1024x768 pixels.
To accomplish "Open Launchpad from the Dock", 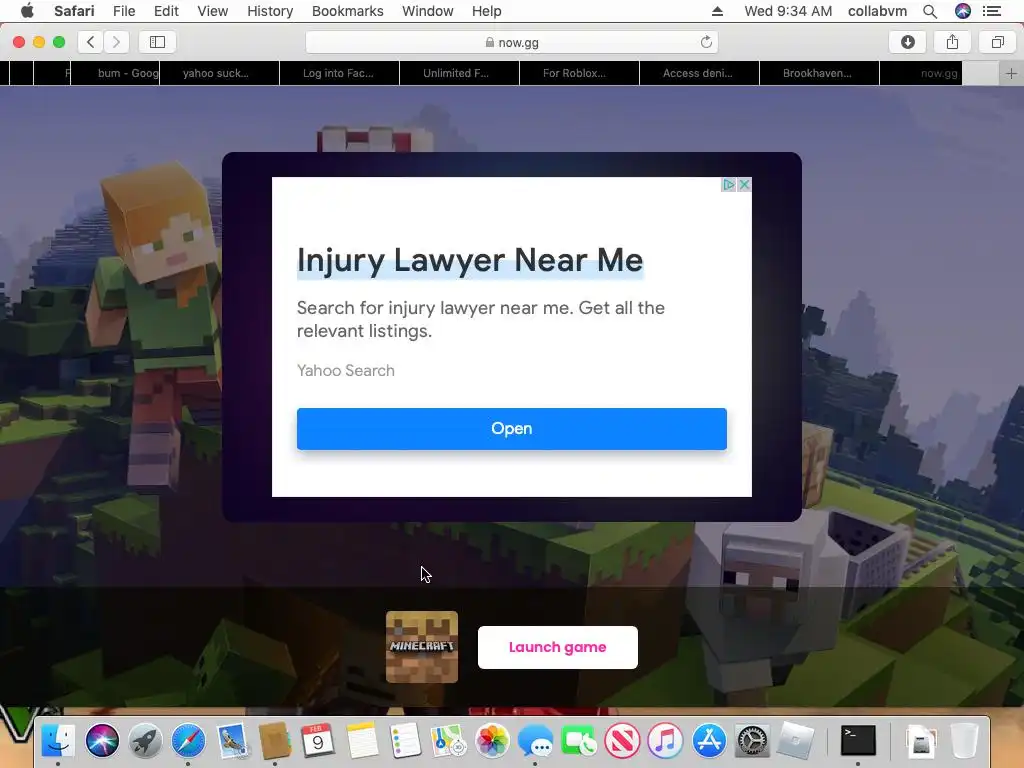I will (145, 741).
